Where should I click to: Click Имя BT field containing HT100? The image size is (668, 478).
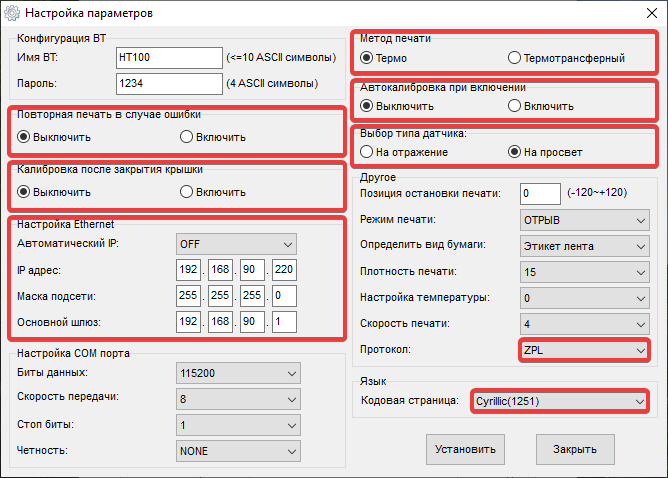[169, 58]
